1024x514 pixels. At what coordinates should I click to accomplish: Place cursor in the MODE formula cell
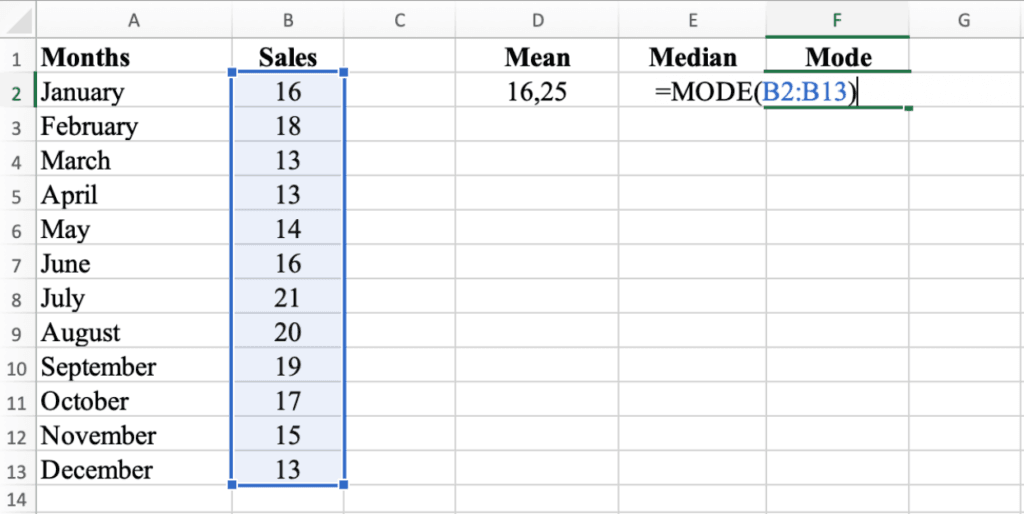(838, 92)
